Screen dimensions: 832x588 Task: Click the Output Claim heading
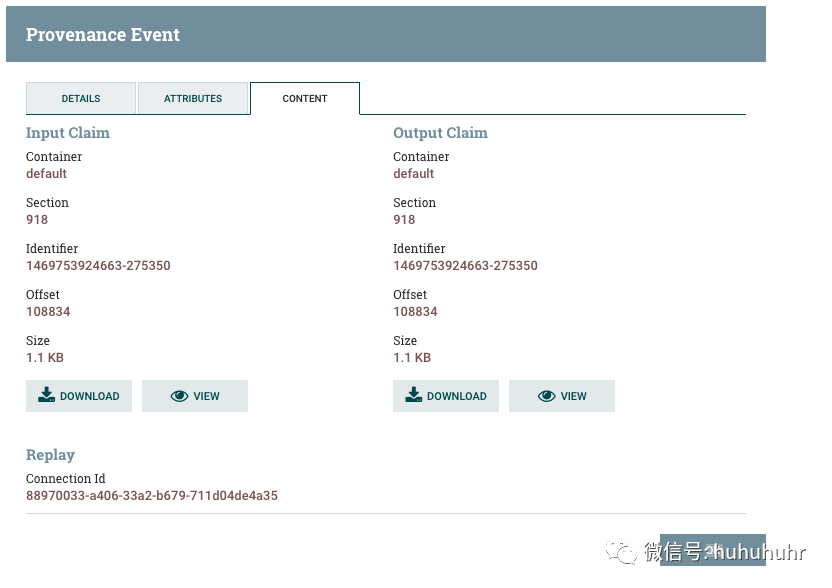pyautogui.click(x=440, y=133)
